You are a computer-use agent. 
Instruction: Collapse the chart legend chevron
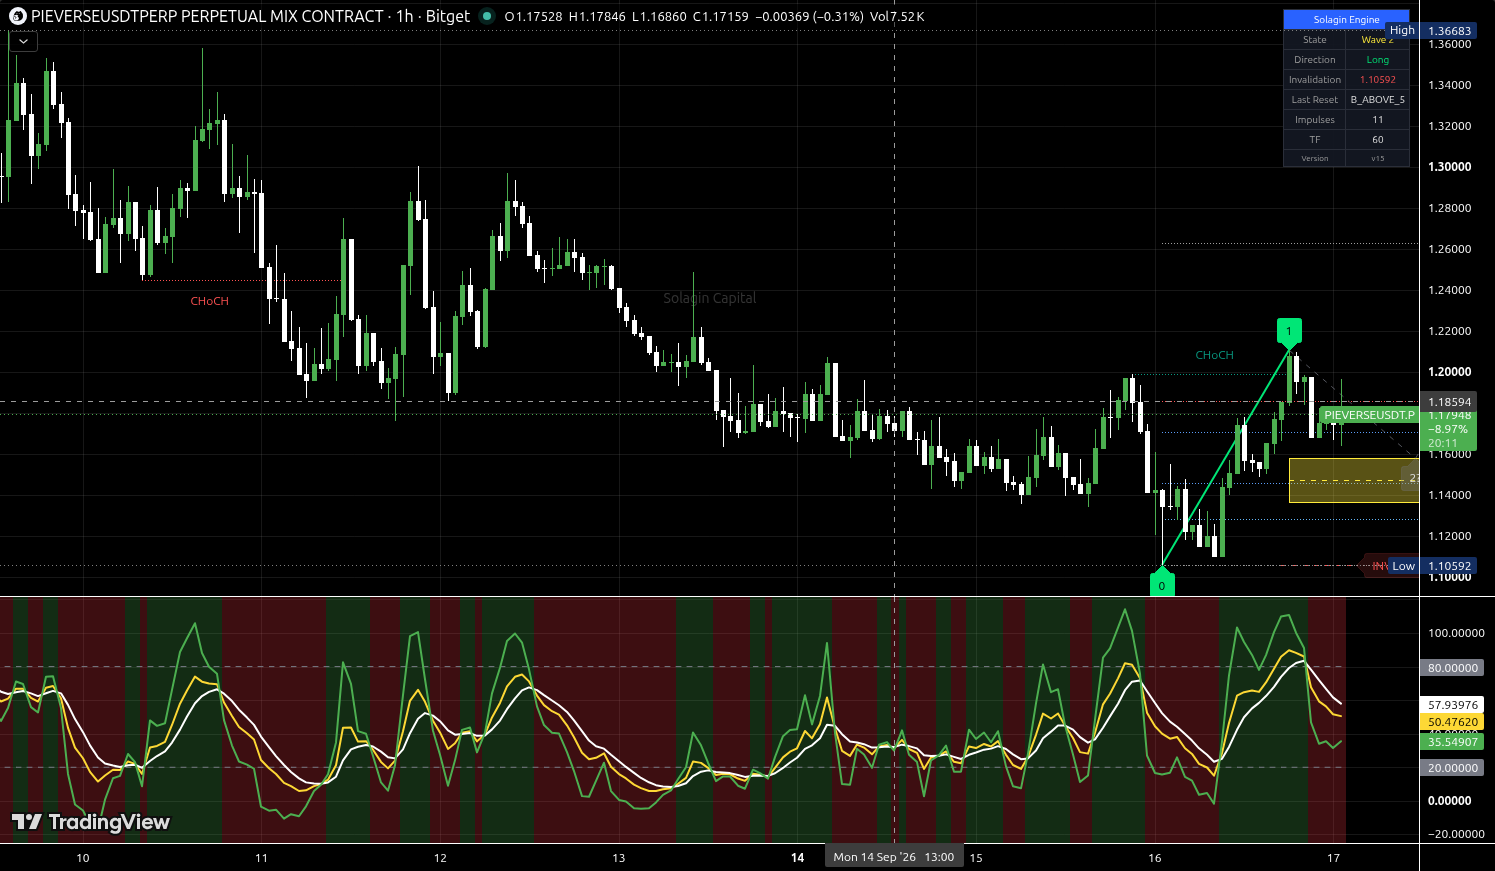pos(23,42)
